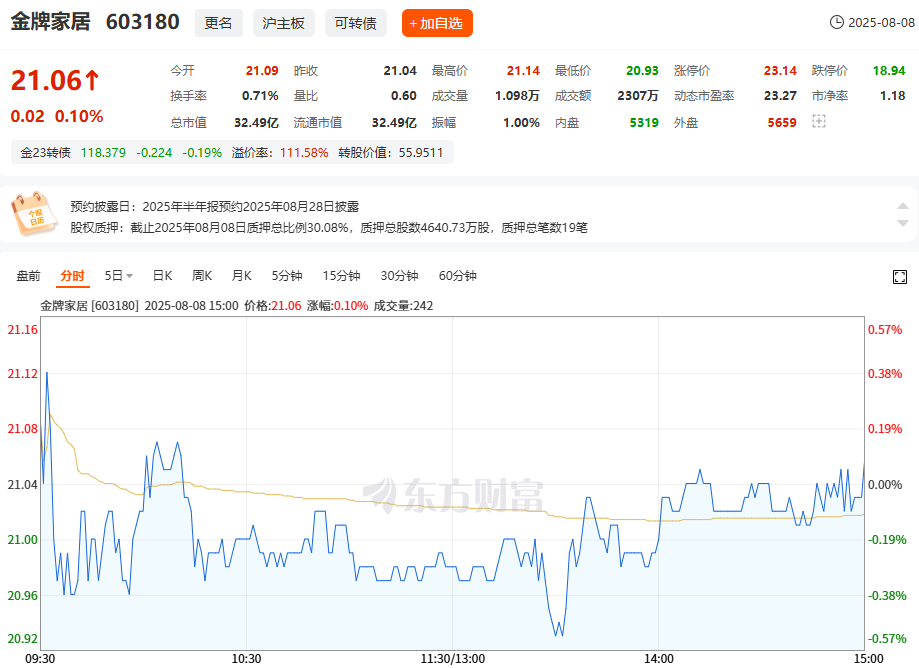The width and height of the screenshot is (919, 668).
Task: Click the dashed expand-data icon after 外盘
Action: [x=819, y=121]
